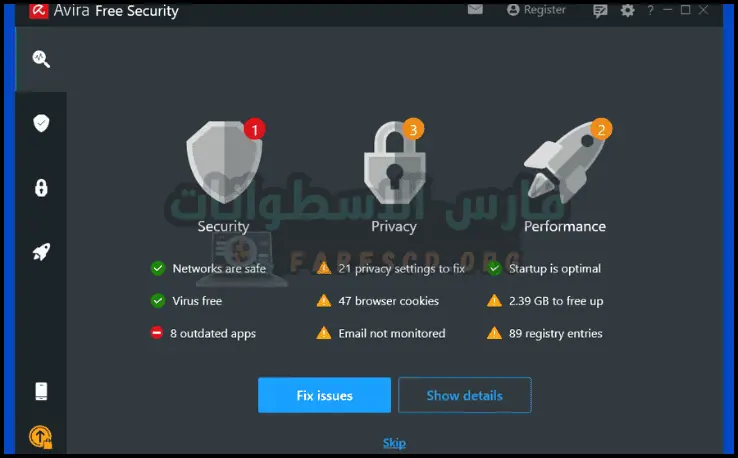Select the 89 registry entries item
This screenshot has height=458, width=738.
tap(555, 333)
